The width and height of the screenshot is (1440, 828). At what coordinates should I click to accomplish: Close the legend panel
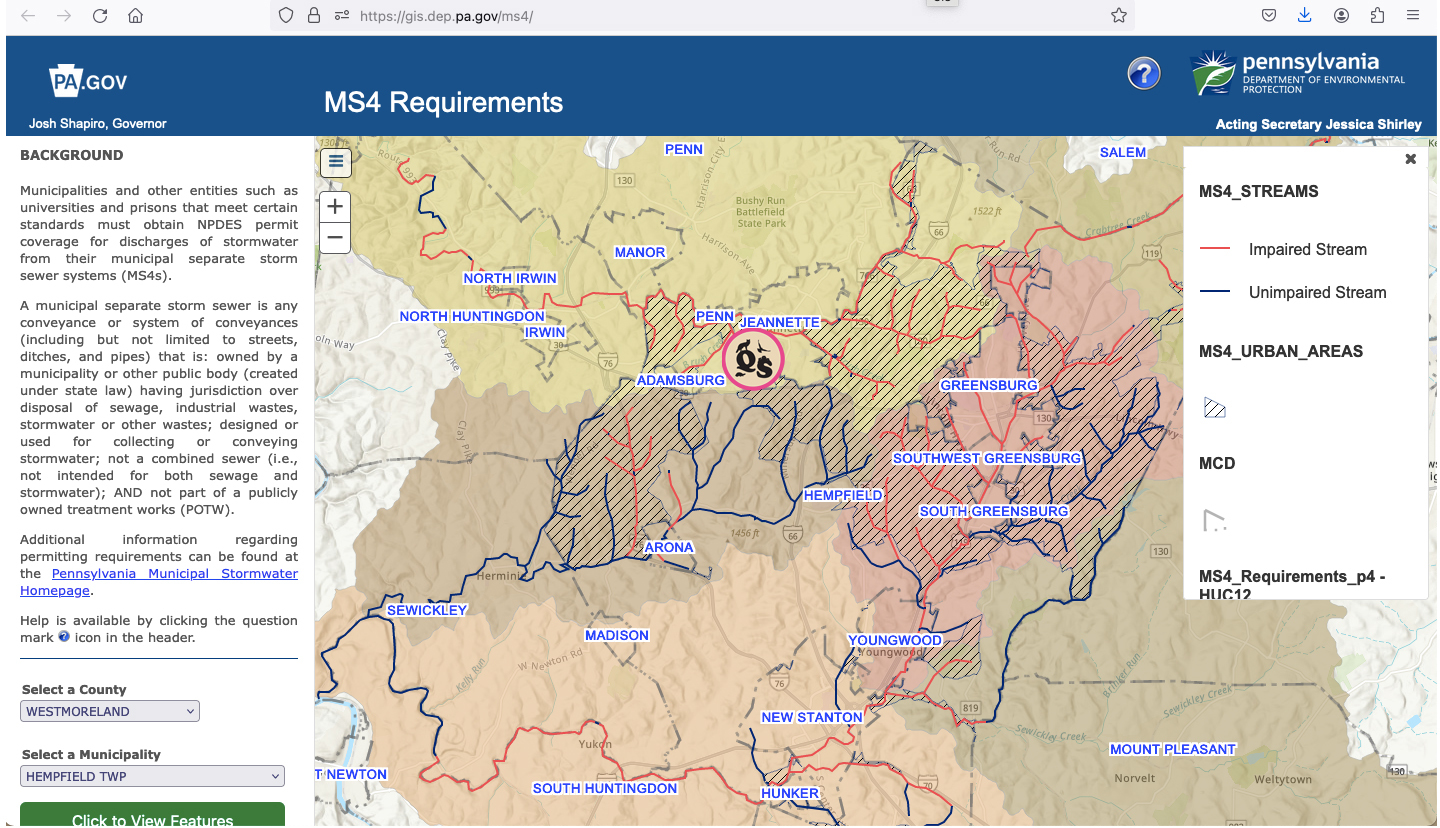(x=1410, y=159)
